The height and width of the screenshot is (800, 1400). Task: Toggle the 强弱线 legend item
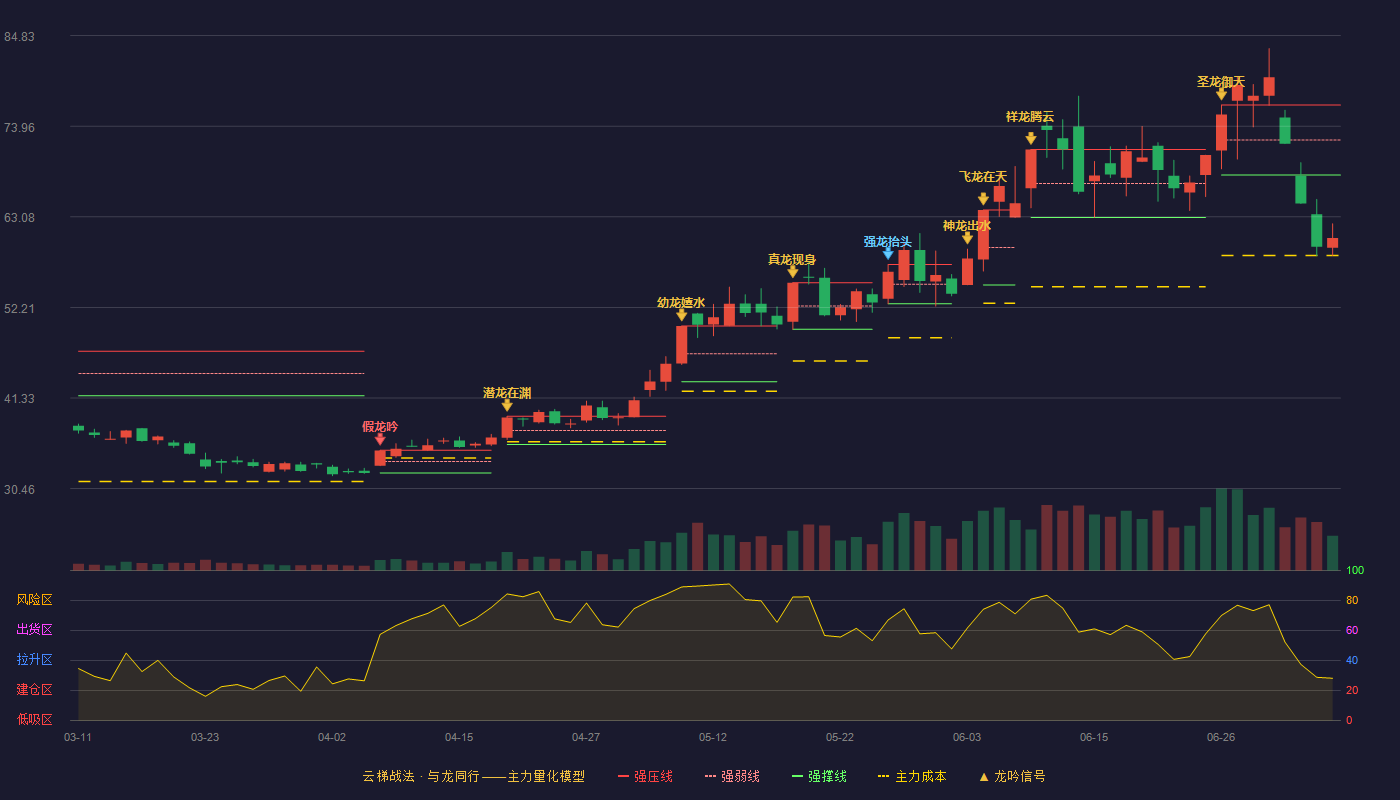(x=732, y=776)
